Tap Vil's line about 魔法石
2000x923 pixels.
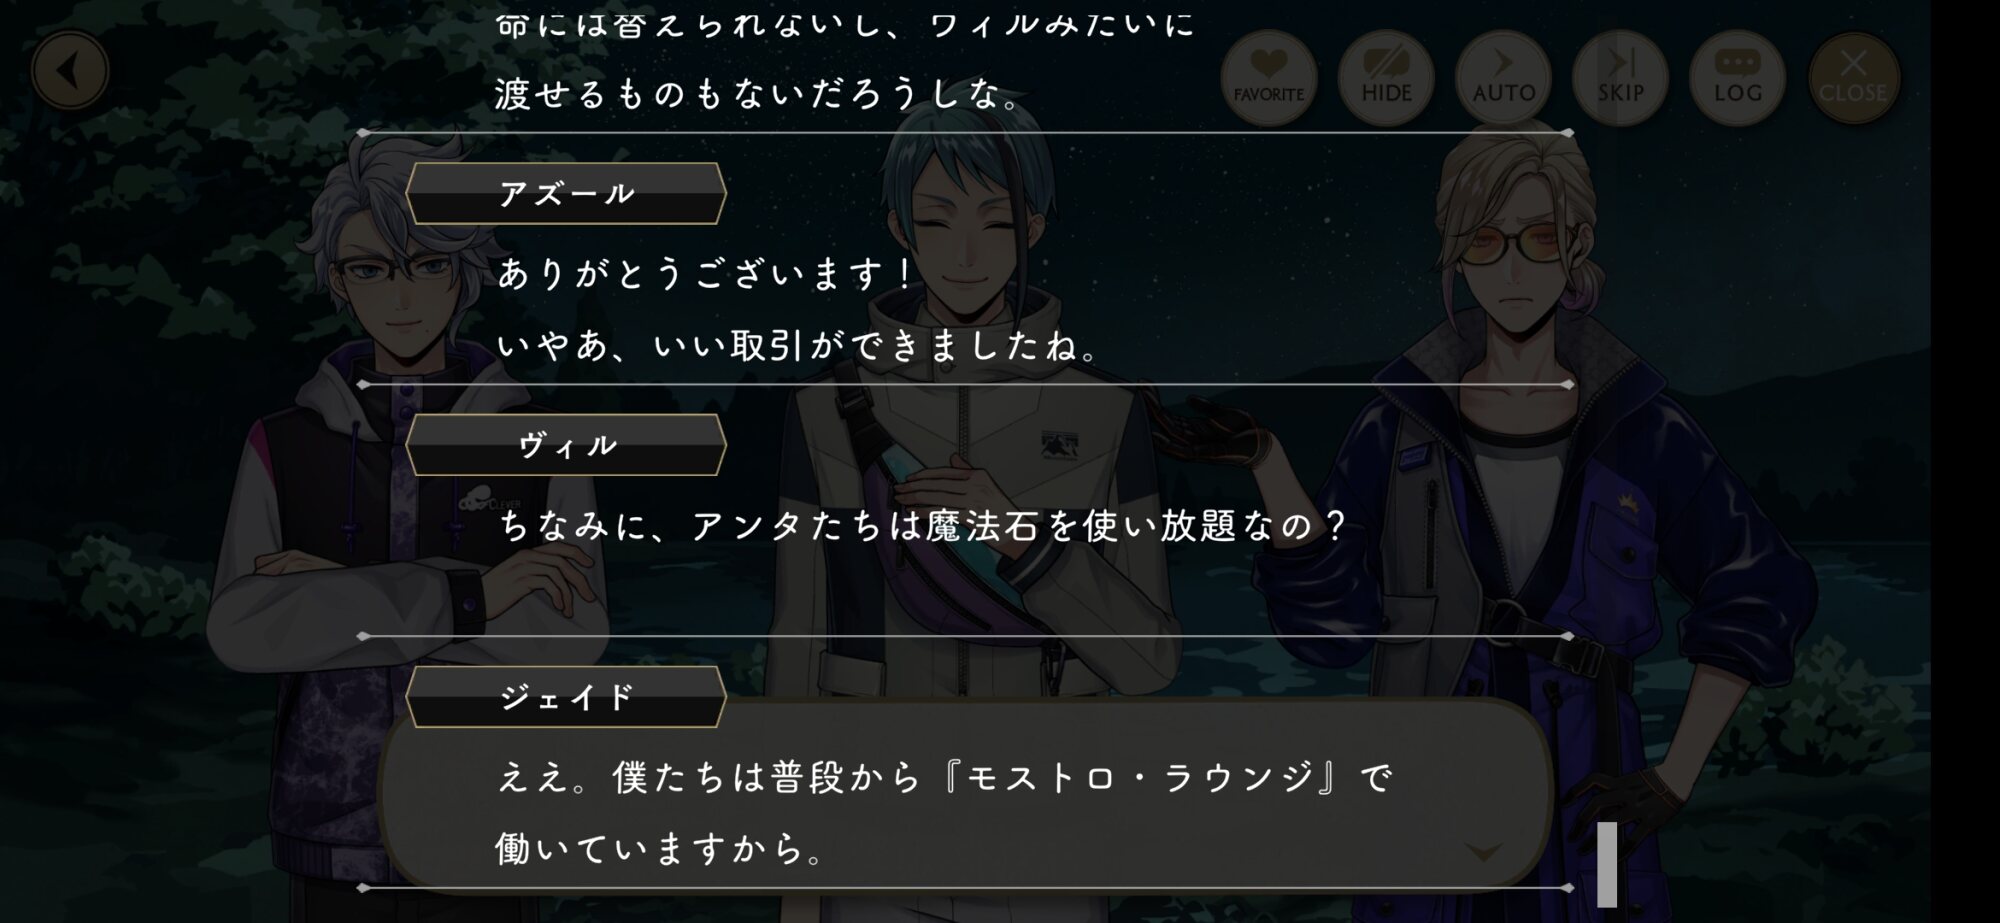click(x=924, y=525)
